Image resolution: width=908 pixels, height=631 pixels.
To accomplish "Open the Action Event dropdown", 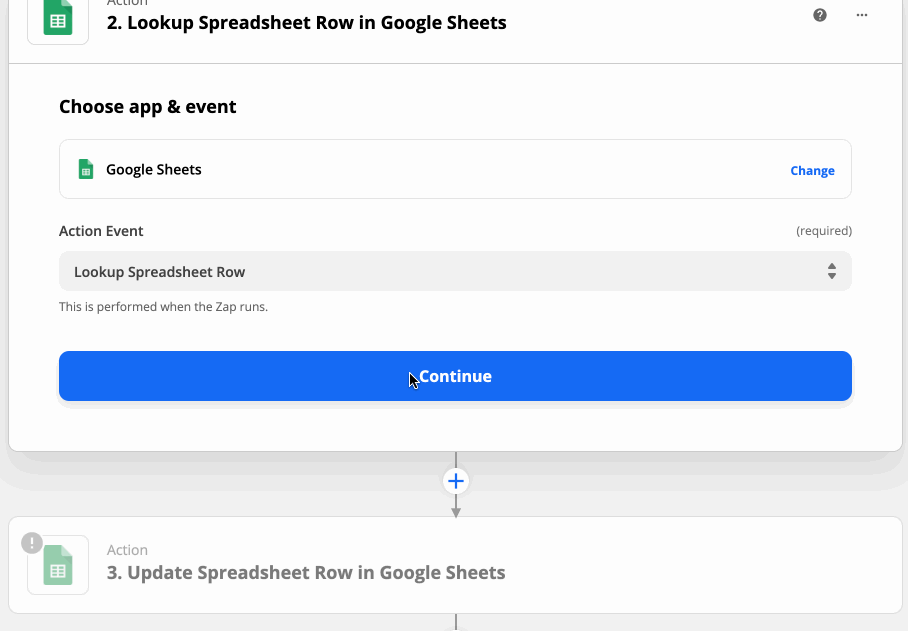I will 455,272.
